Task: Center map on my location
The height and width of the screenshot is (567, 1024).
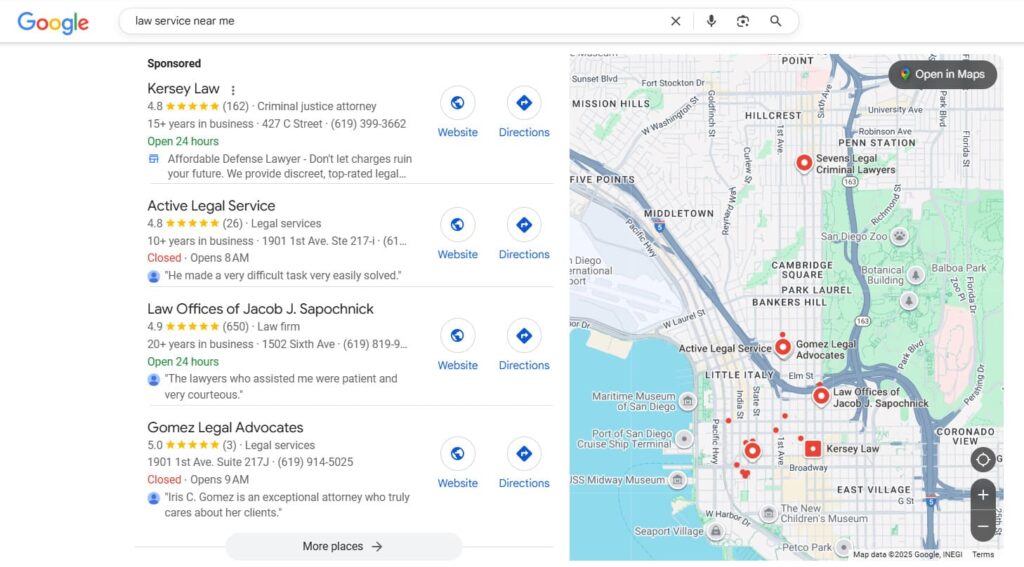Action: tap(983, 460)
